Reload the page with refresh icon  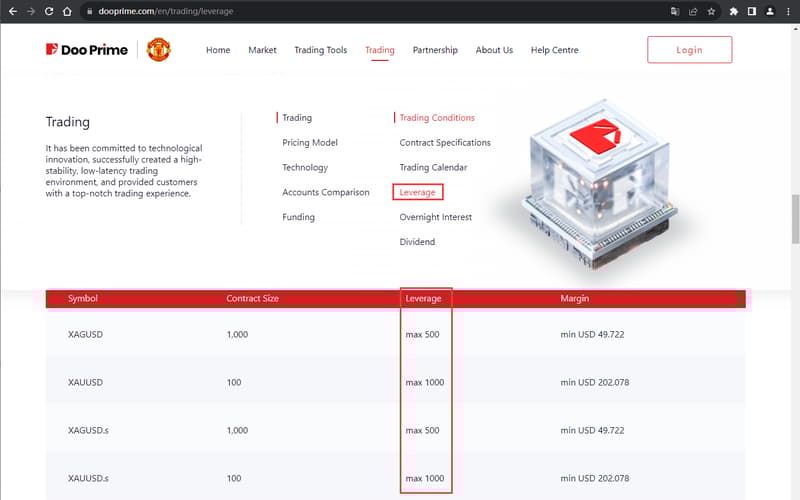pos(49,12)
